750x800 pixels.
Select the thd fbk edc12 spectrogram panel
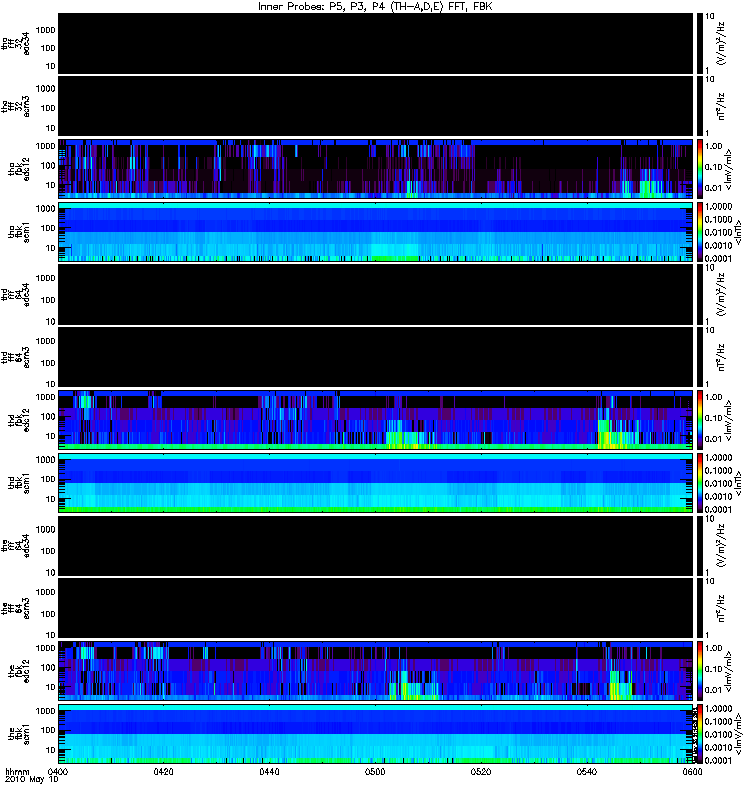click(376, 420)
